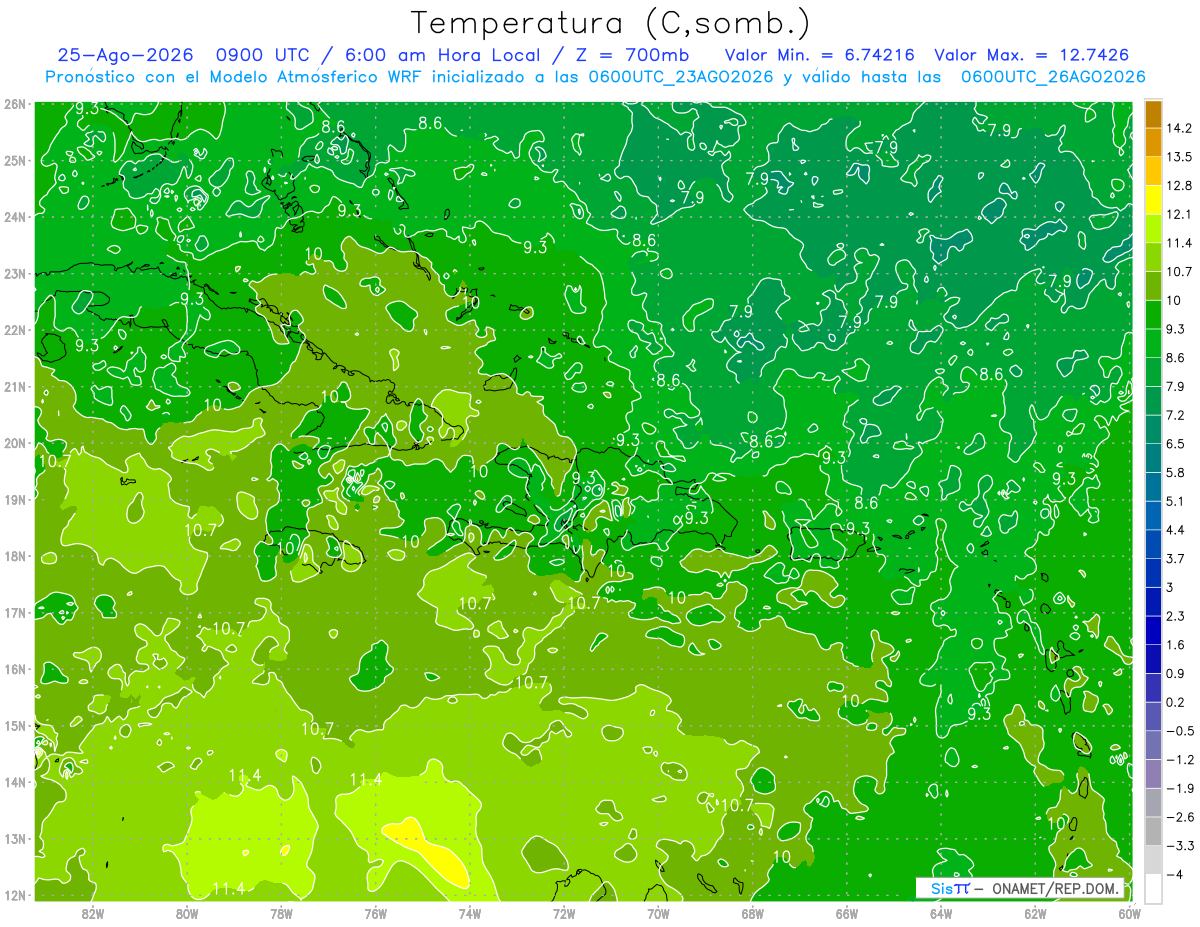Image resolution: width=1200 pixels, height=927 pixels.
Task: Click the 'Valor Min. = 6.74216' text
Action: (x=820, y=55)
